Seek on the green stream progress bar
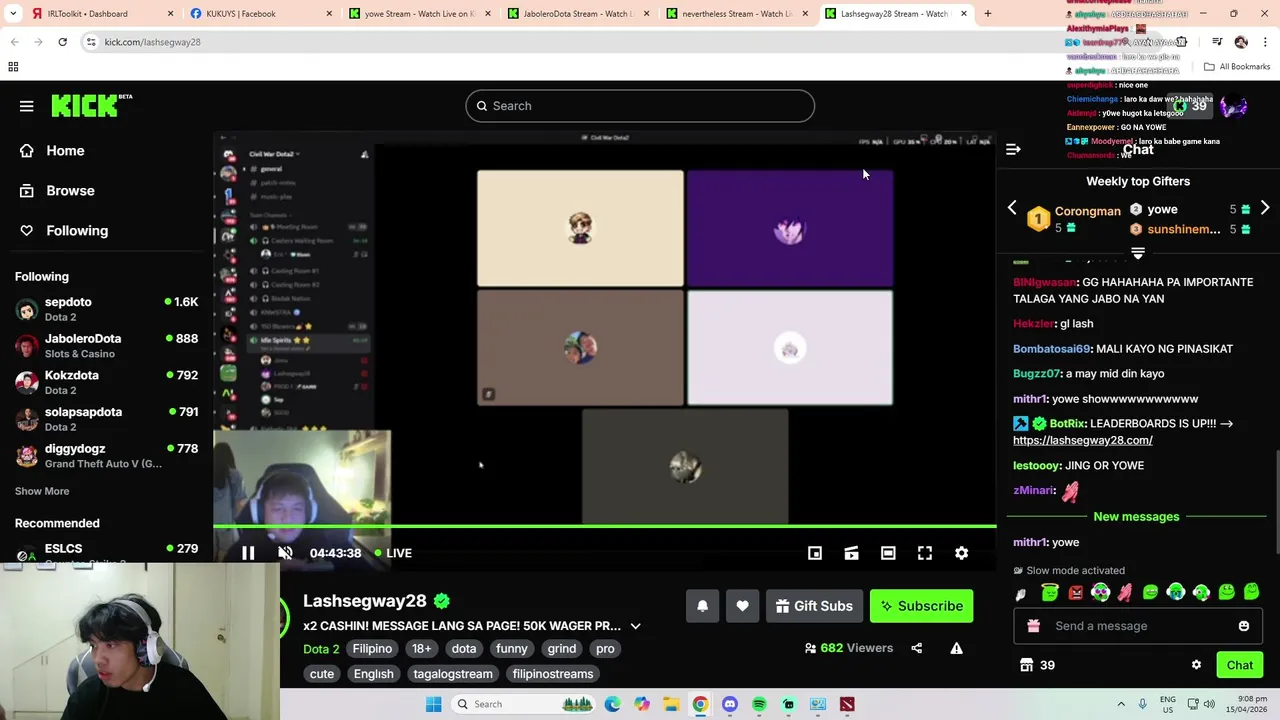The image size is (1280, 720). coord(604,526)
